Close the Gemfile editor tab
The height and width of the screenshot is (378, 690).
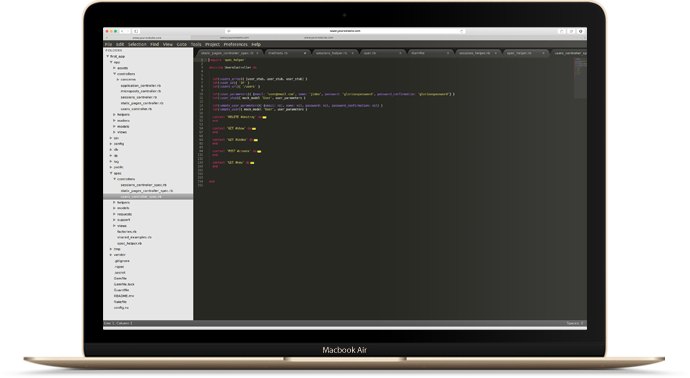pos(448,53)
